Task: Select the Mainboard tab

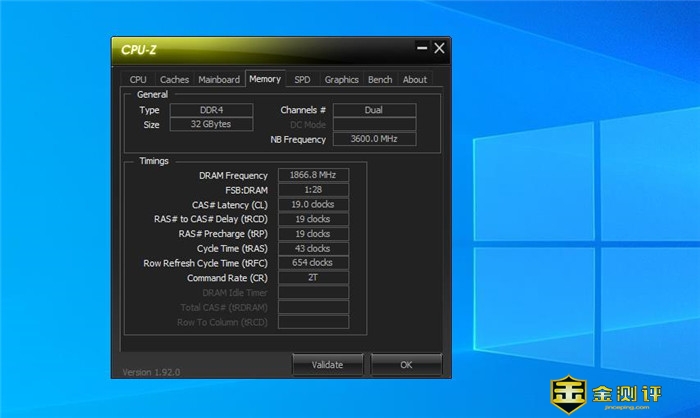Action: (219, 80)
